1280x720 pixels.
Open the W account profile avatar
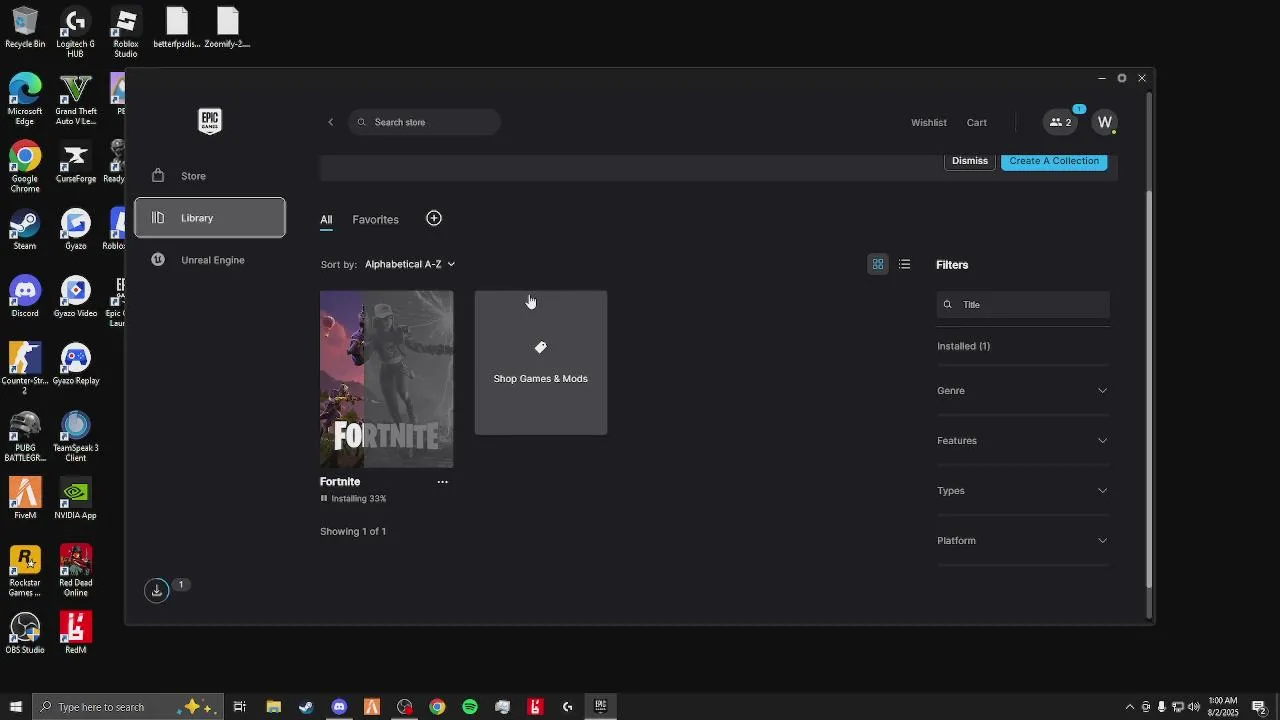pyautogui.click(x=1104, y=122)
